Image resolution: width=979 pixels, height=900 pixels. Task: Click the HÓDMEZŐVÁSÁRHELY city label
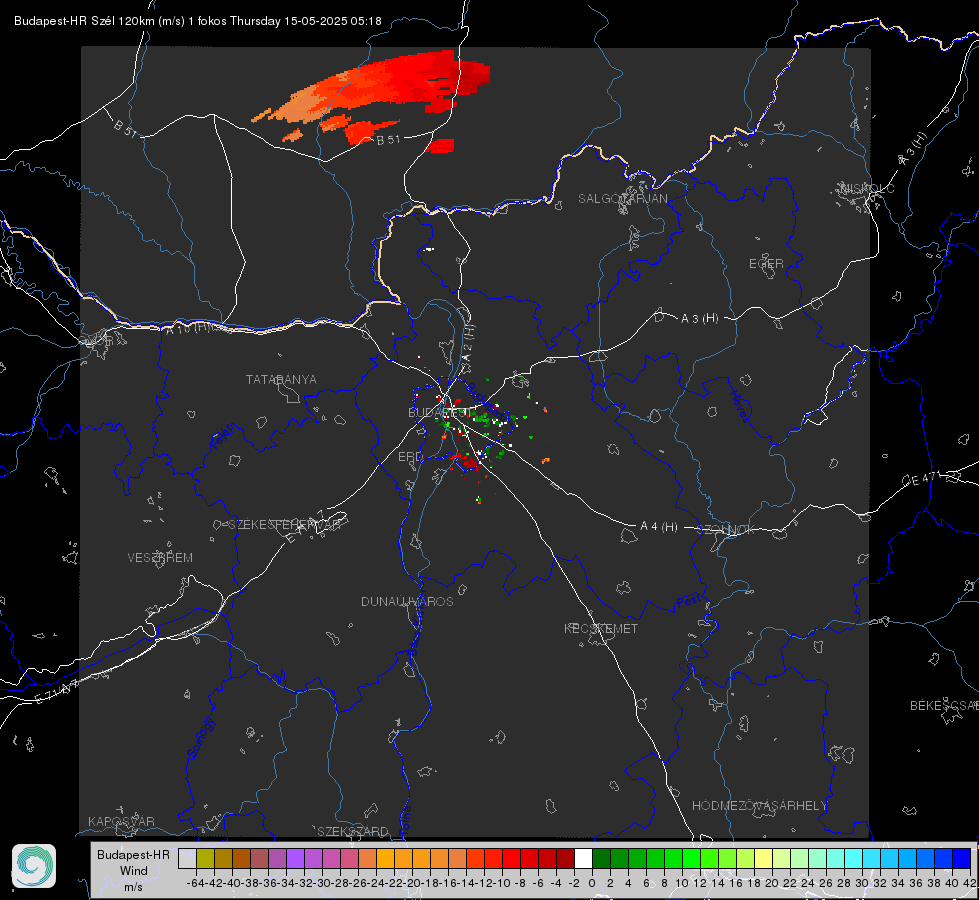pos(759,806)
